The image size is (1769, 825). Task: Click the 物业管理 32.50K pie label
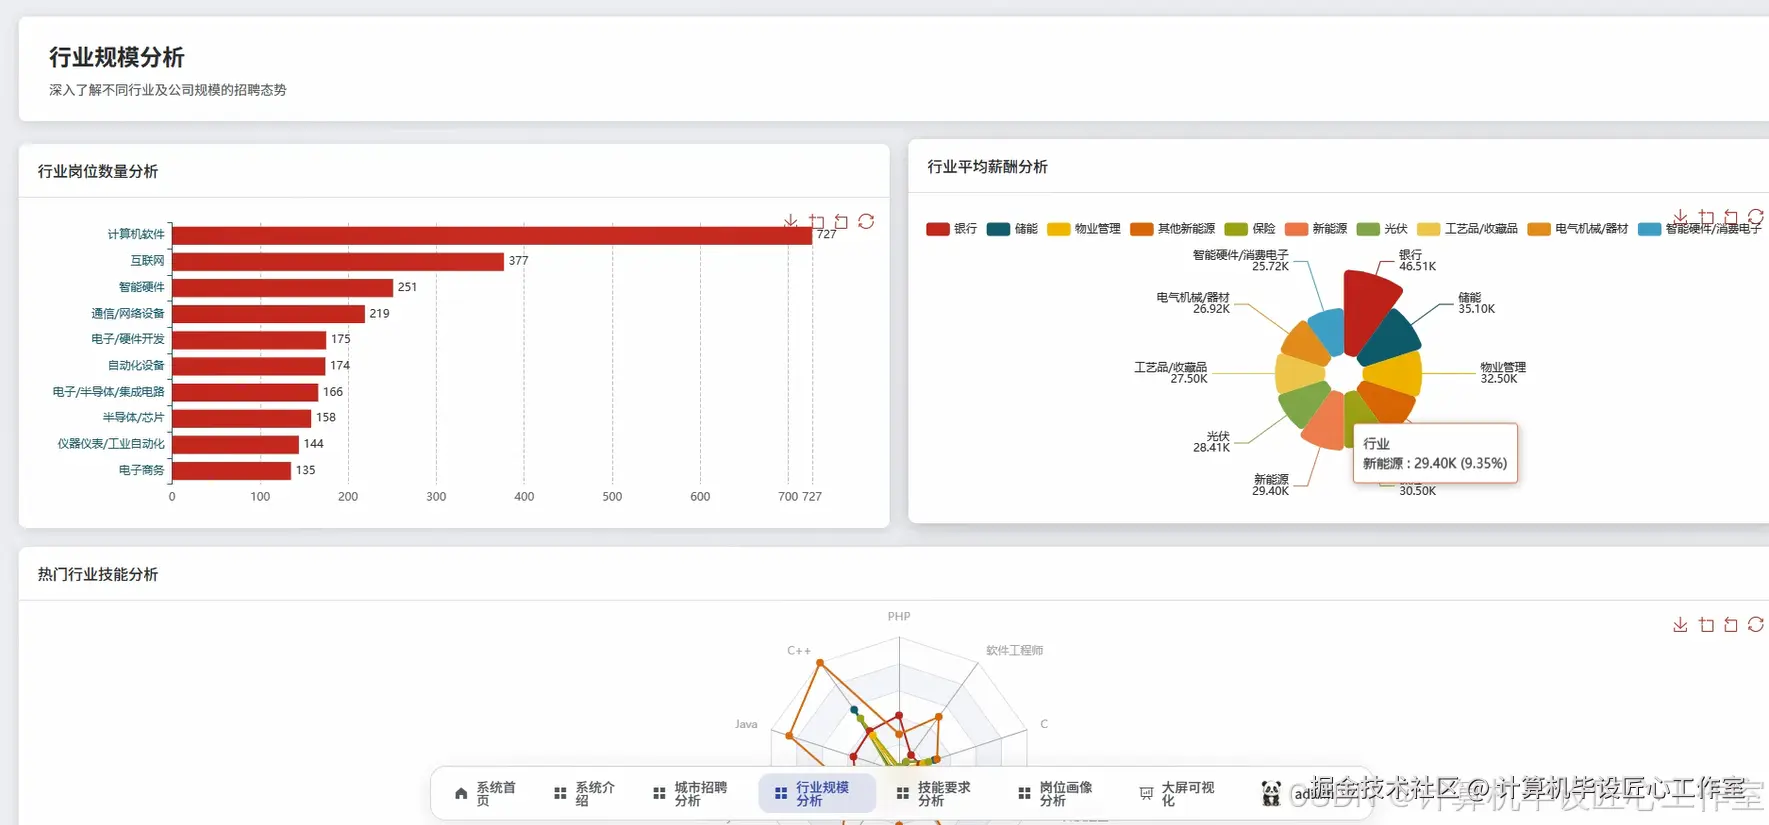[1503, 372]
